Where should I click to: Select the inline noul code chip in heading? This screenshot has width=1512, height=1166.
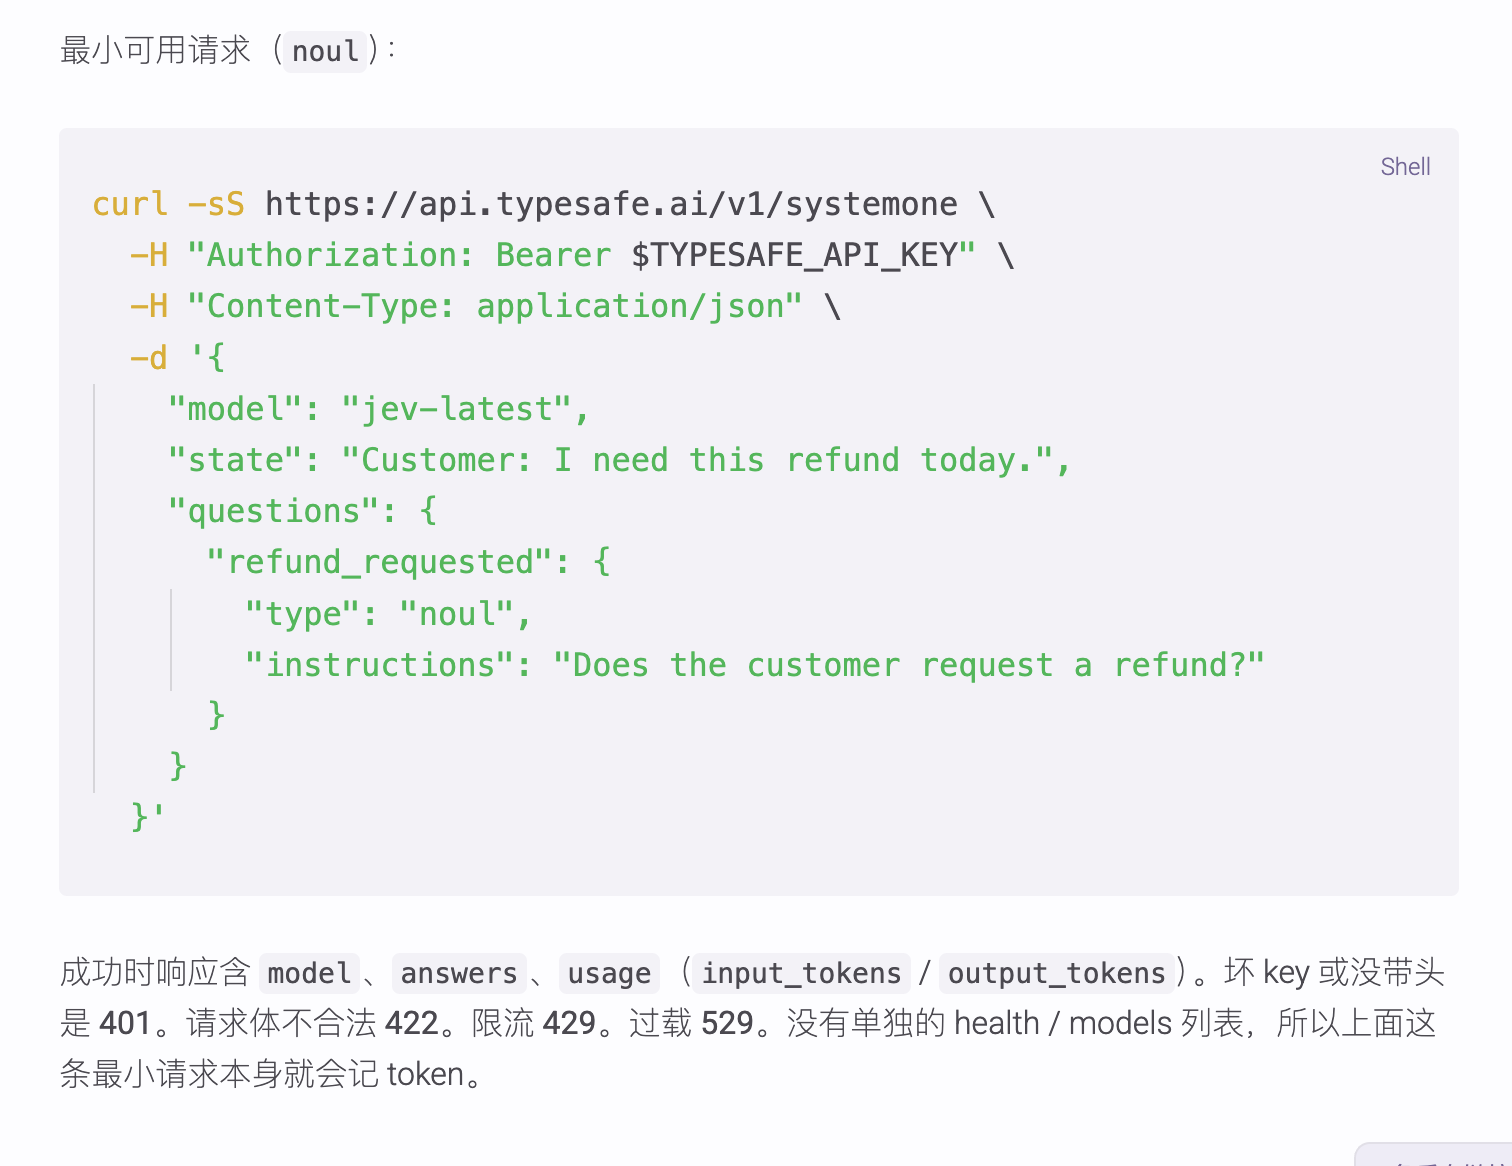click(x=325, y=50)
